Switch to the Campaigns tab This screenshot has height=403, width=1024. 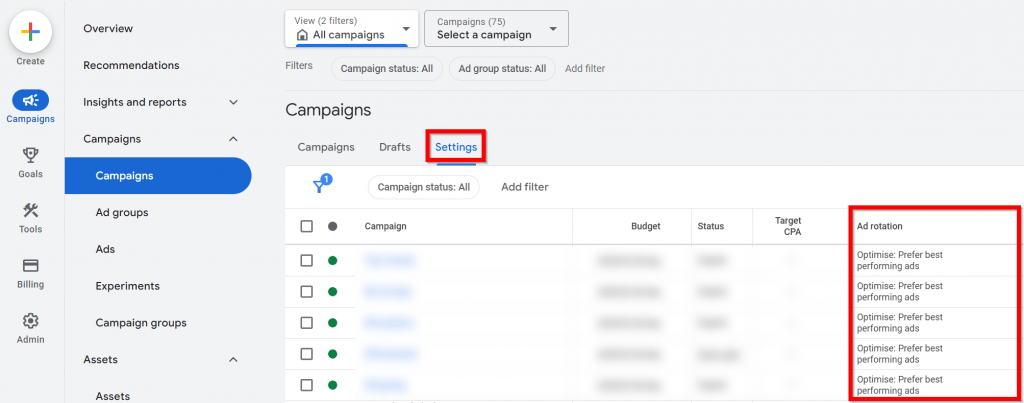[x=326, y=147]
